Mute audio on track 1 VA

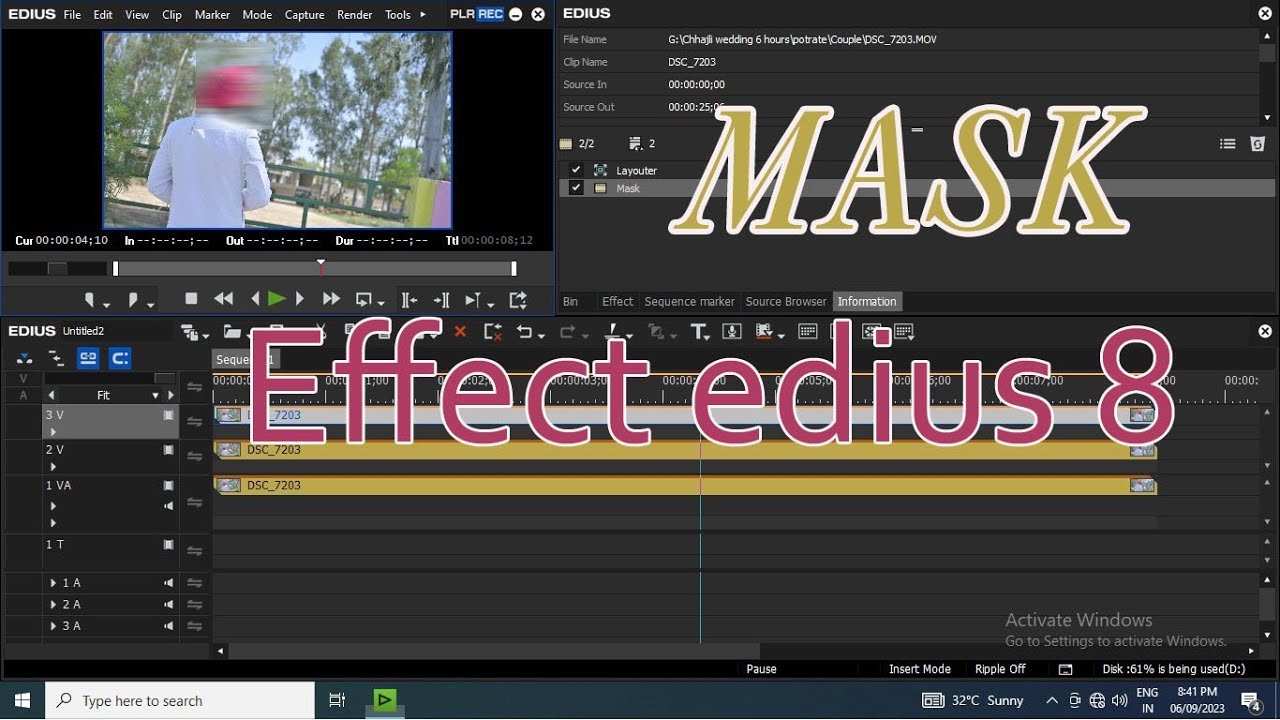[x=168, y=506]
